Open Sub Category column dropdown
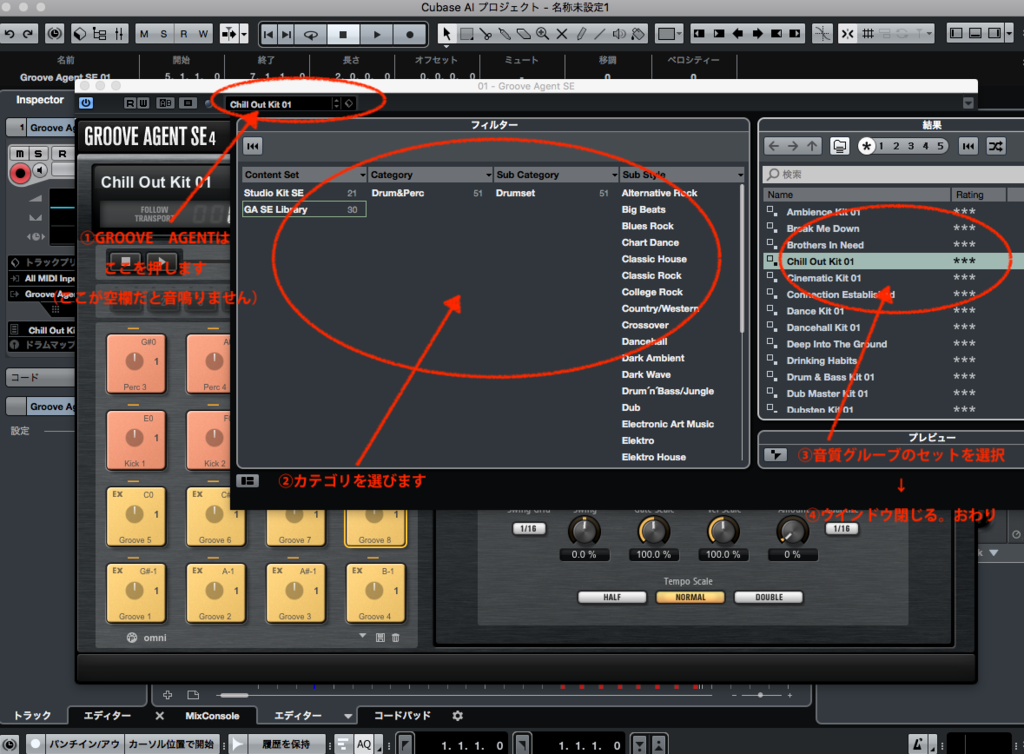 pos(615,175)
